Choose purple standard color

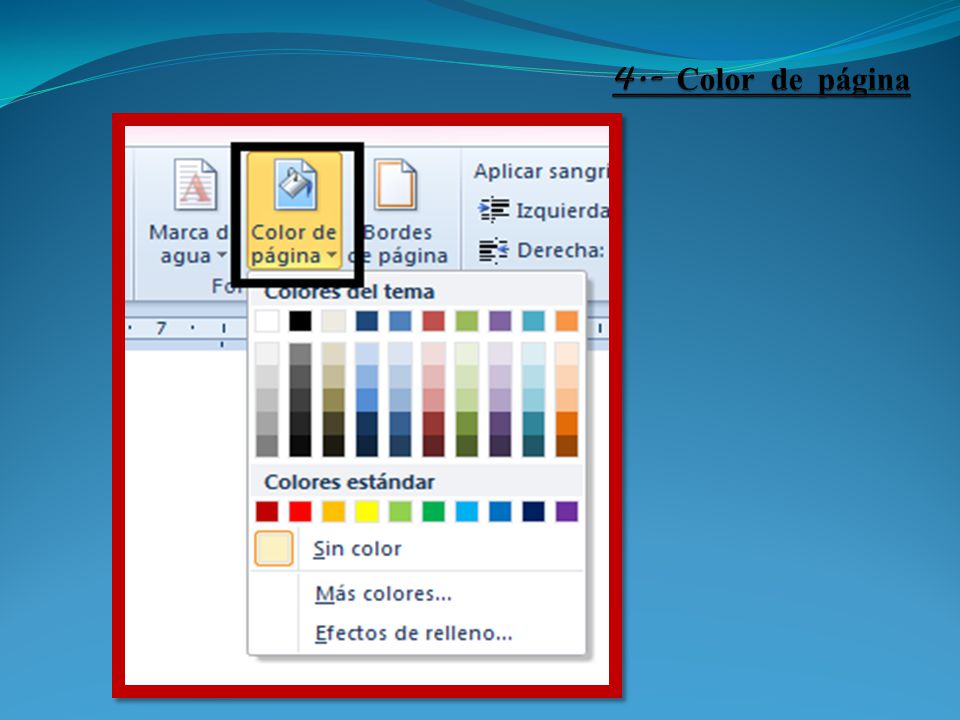click(x=567, y=511)
